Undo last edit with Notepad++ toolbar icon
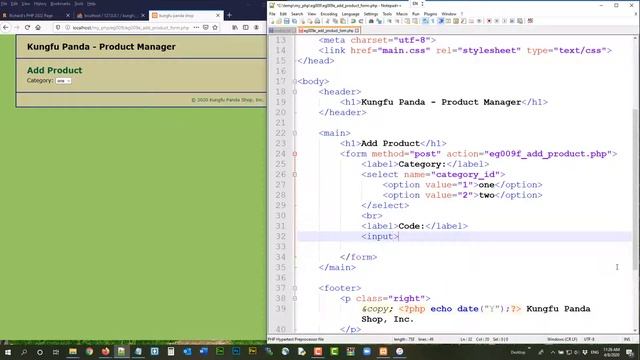This screenshot has height=360, width=640. point(353,21)
